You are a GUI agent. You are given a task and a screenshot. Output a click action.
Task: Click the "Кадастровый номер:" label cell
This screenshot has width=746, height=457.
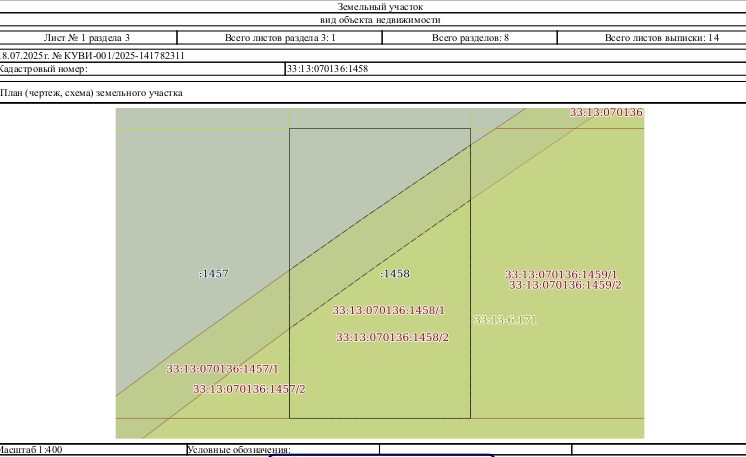click(x=142, y=68)
